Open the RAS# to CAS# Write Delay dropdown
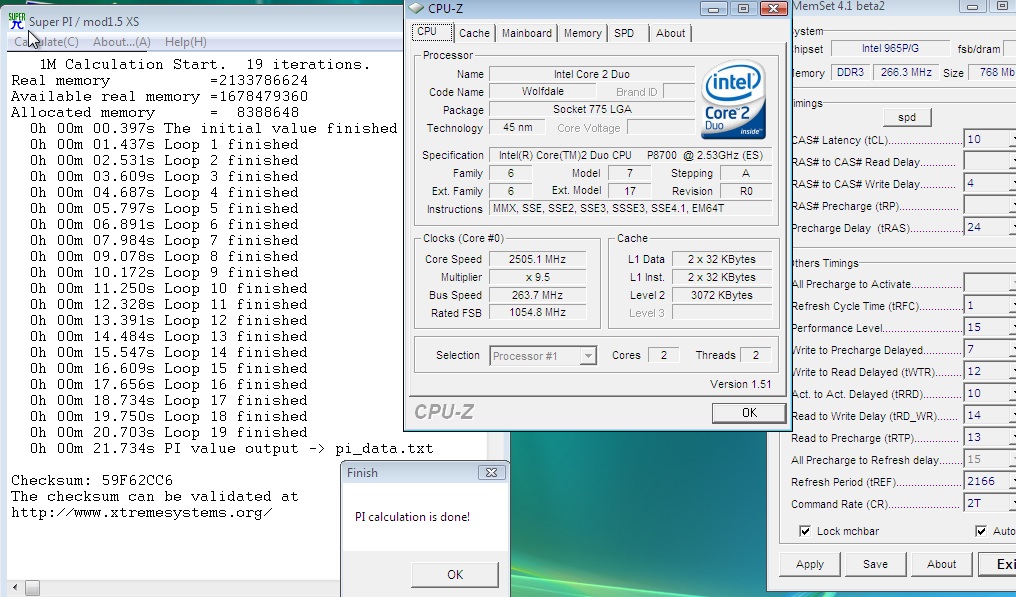The width and height of the screenshot is (1016, 597). point(1012,184)
